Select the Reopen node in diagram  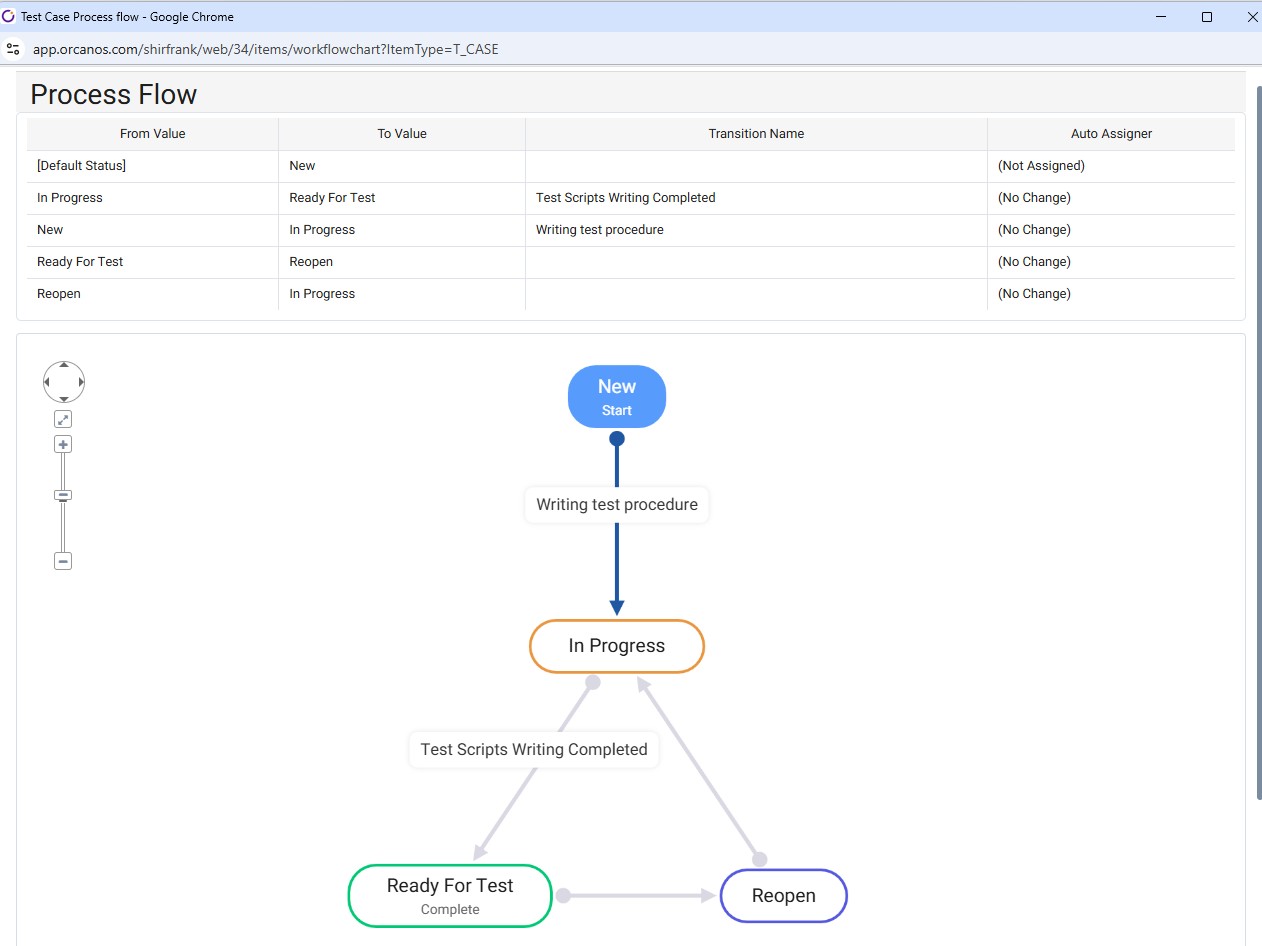[x=784, y=896]
